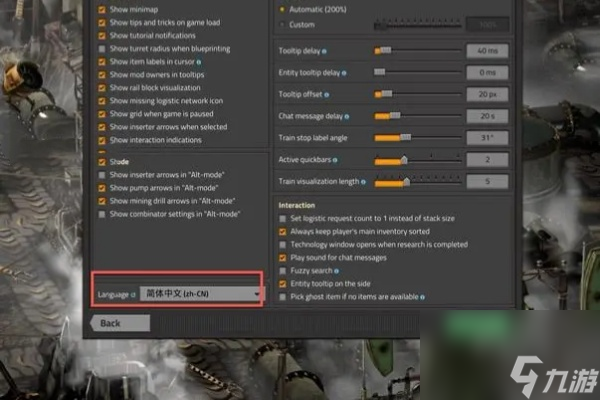Enable Show combinator settings in Alt-mode
This screenshot has width=600, height=400.
102,214
